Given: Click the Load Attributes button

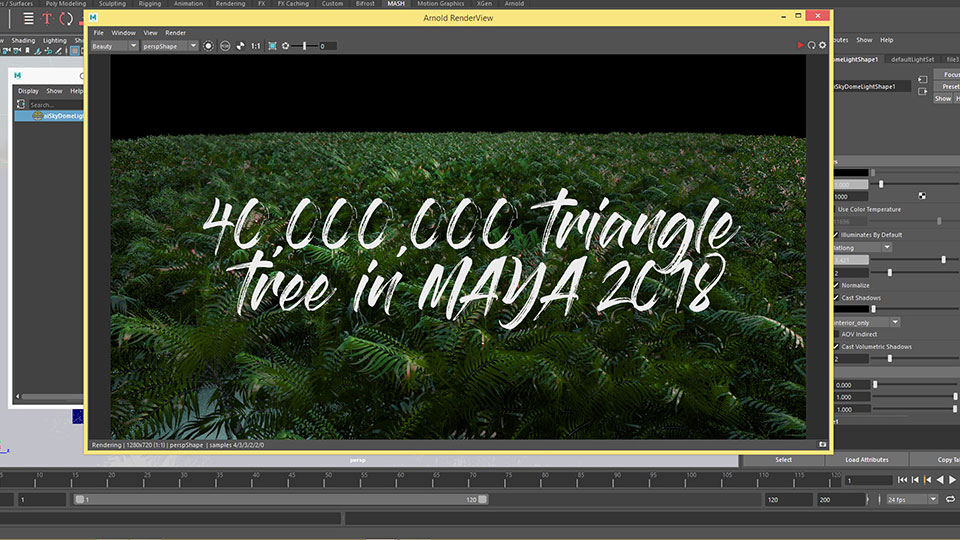Looking at the screenshot, I should coord(866,460).
